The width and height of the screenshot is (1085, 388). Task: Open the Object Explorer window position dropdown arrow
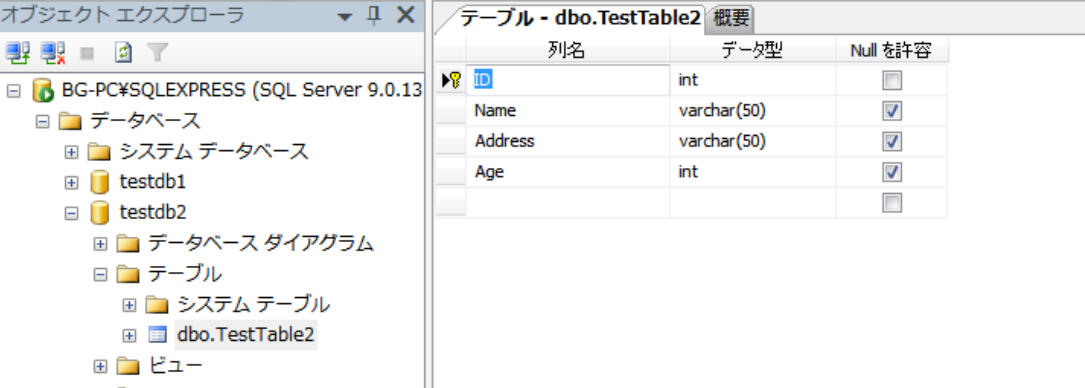(x=345, y=17)
